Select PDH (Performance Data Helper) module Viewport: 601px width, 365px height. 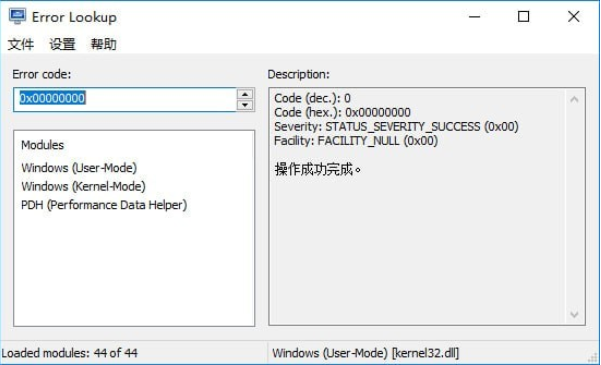pos(104,205)
